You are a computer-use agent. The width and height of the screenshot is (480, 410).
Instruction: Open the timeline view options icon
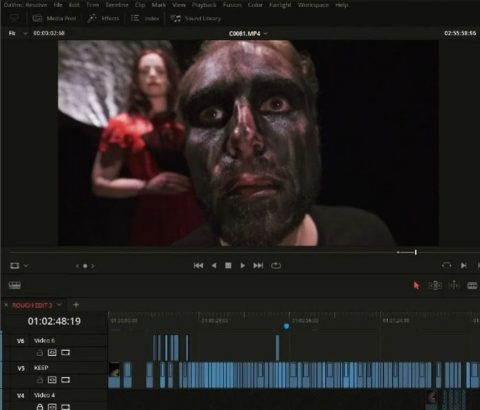pyautogui.click(x=14, y=285)
